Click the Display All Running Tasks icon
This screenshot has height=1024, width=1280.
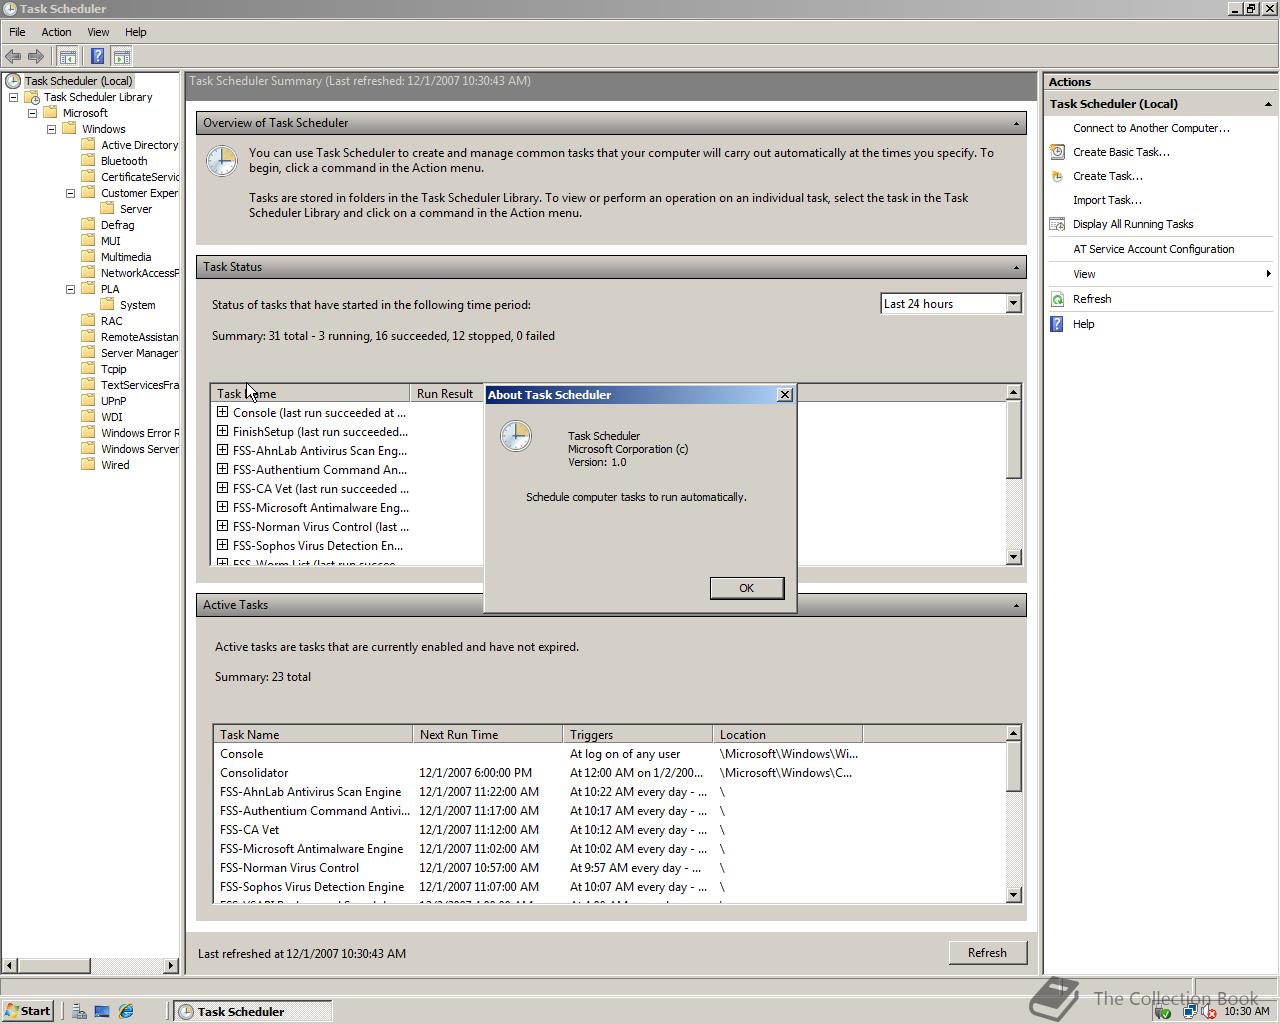1057,224
